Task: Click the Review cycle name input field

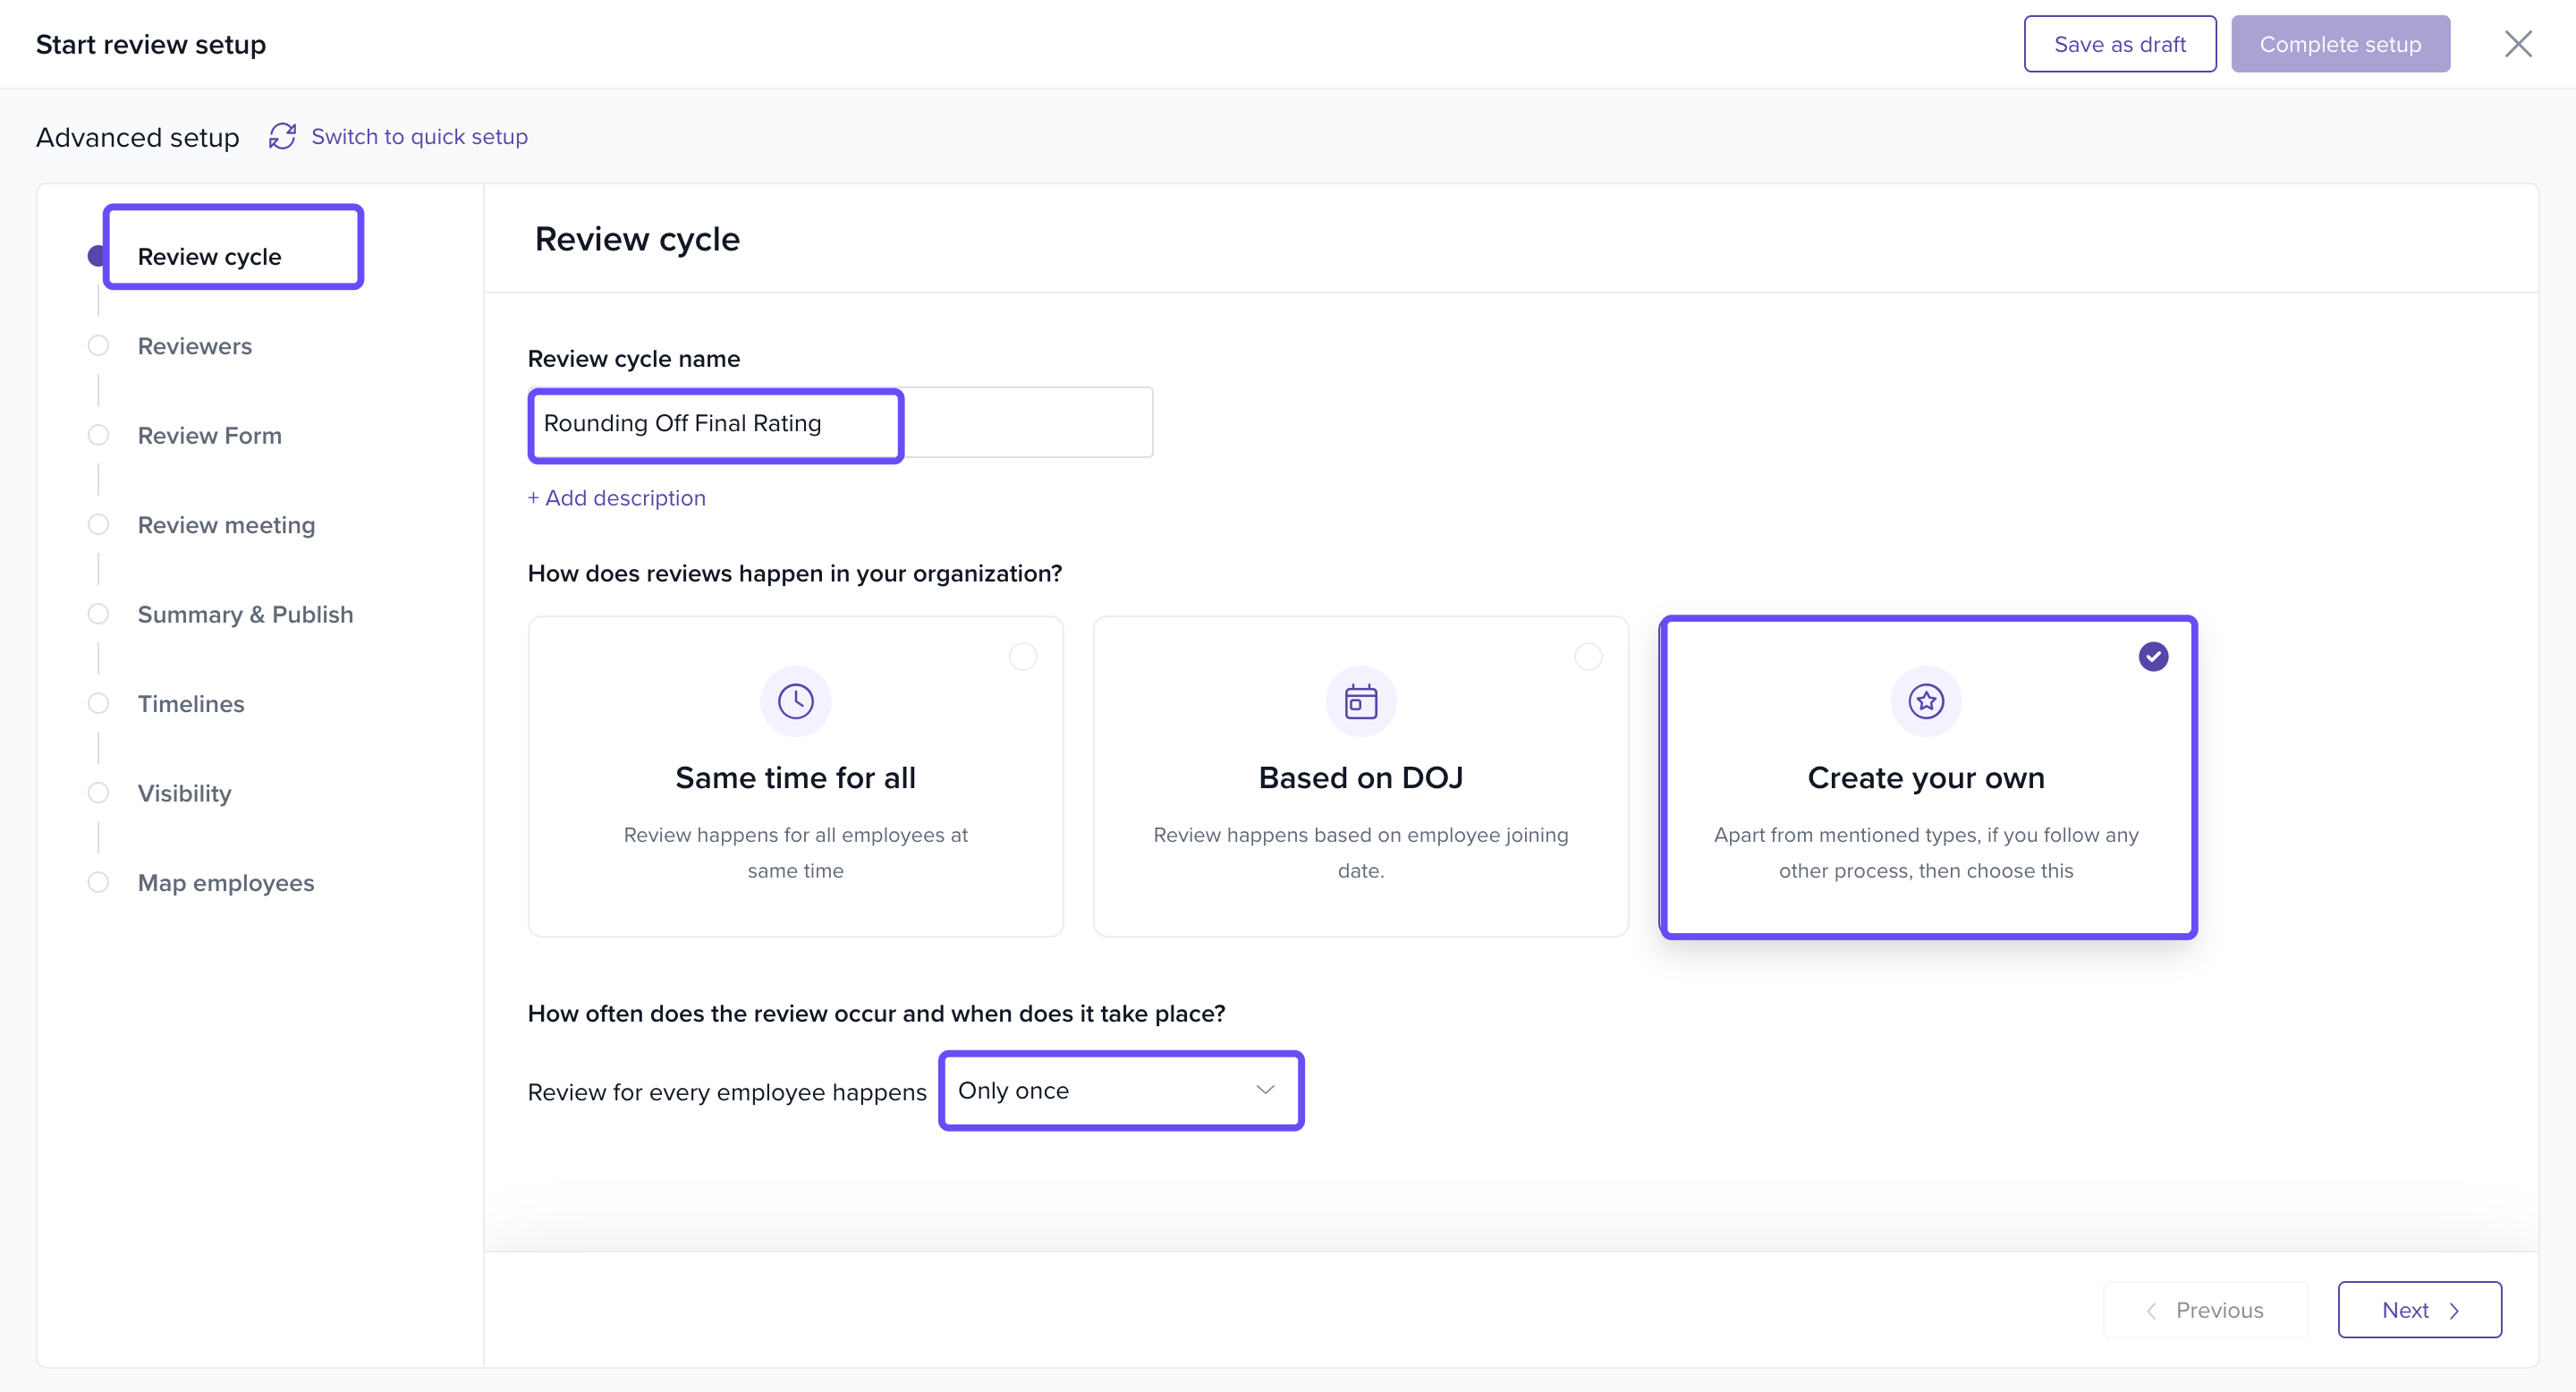Action: point(840,423)
